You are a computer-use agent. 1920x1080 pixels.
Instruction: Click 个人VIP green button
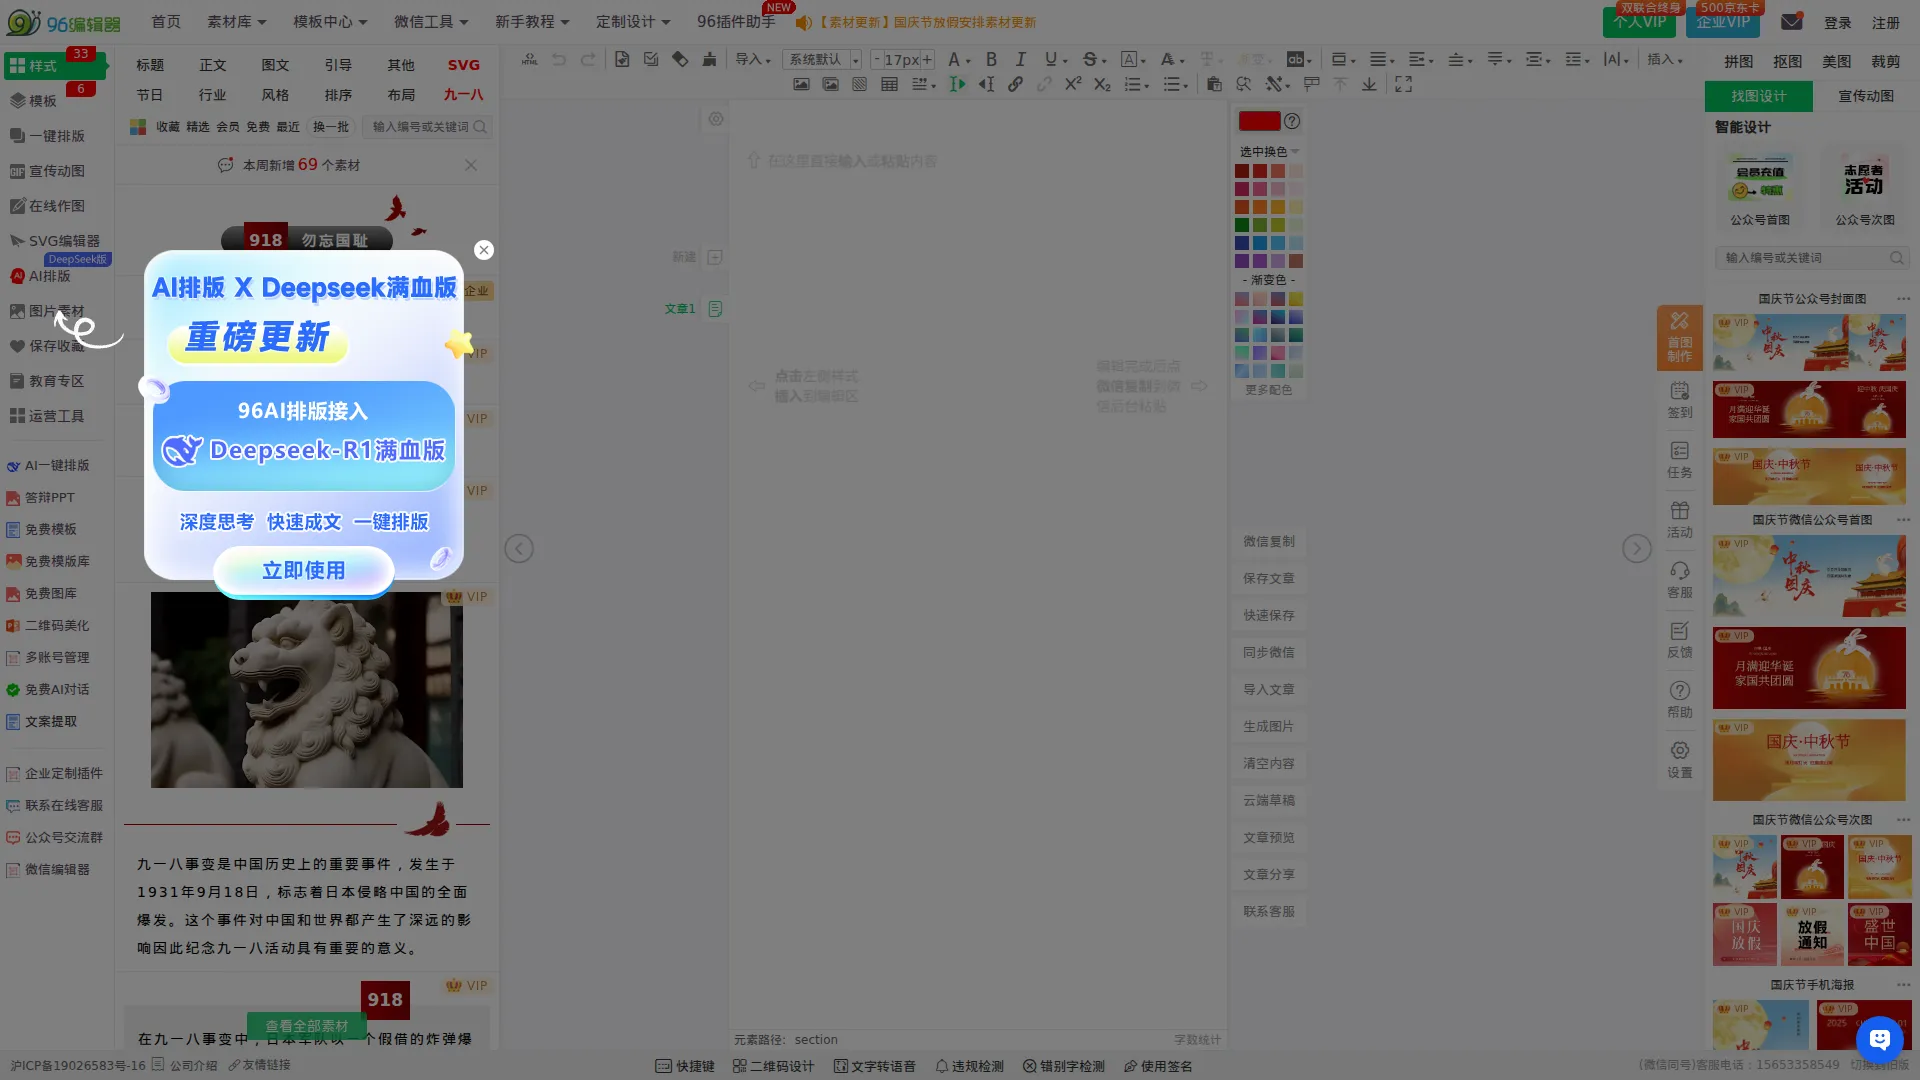coord(1639,22)
